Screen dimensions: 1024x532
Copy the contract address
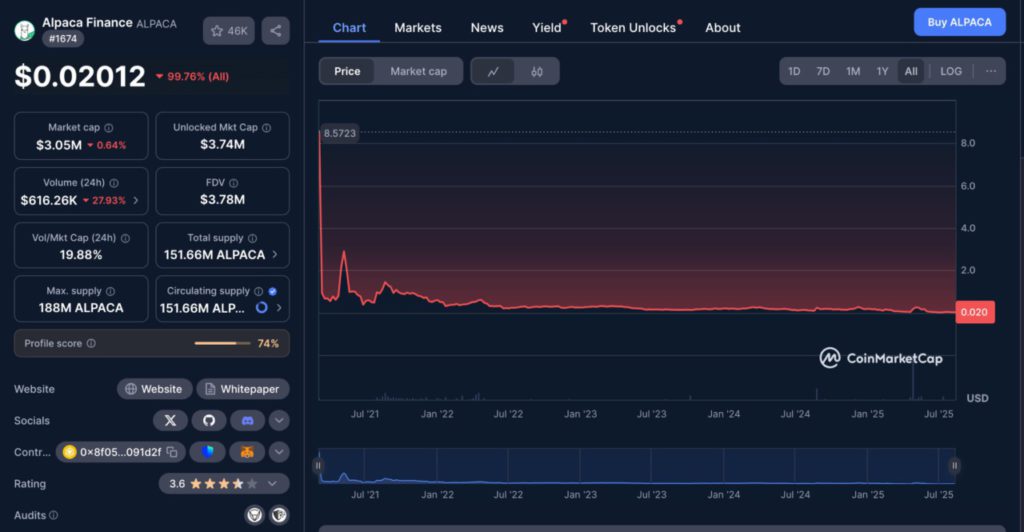click(172, 452)
